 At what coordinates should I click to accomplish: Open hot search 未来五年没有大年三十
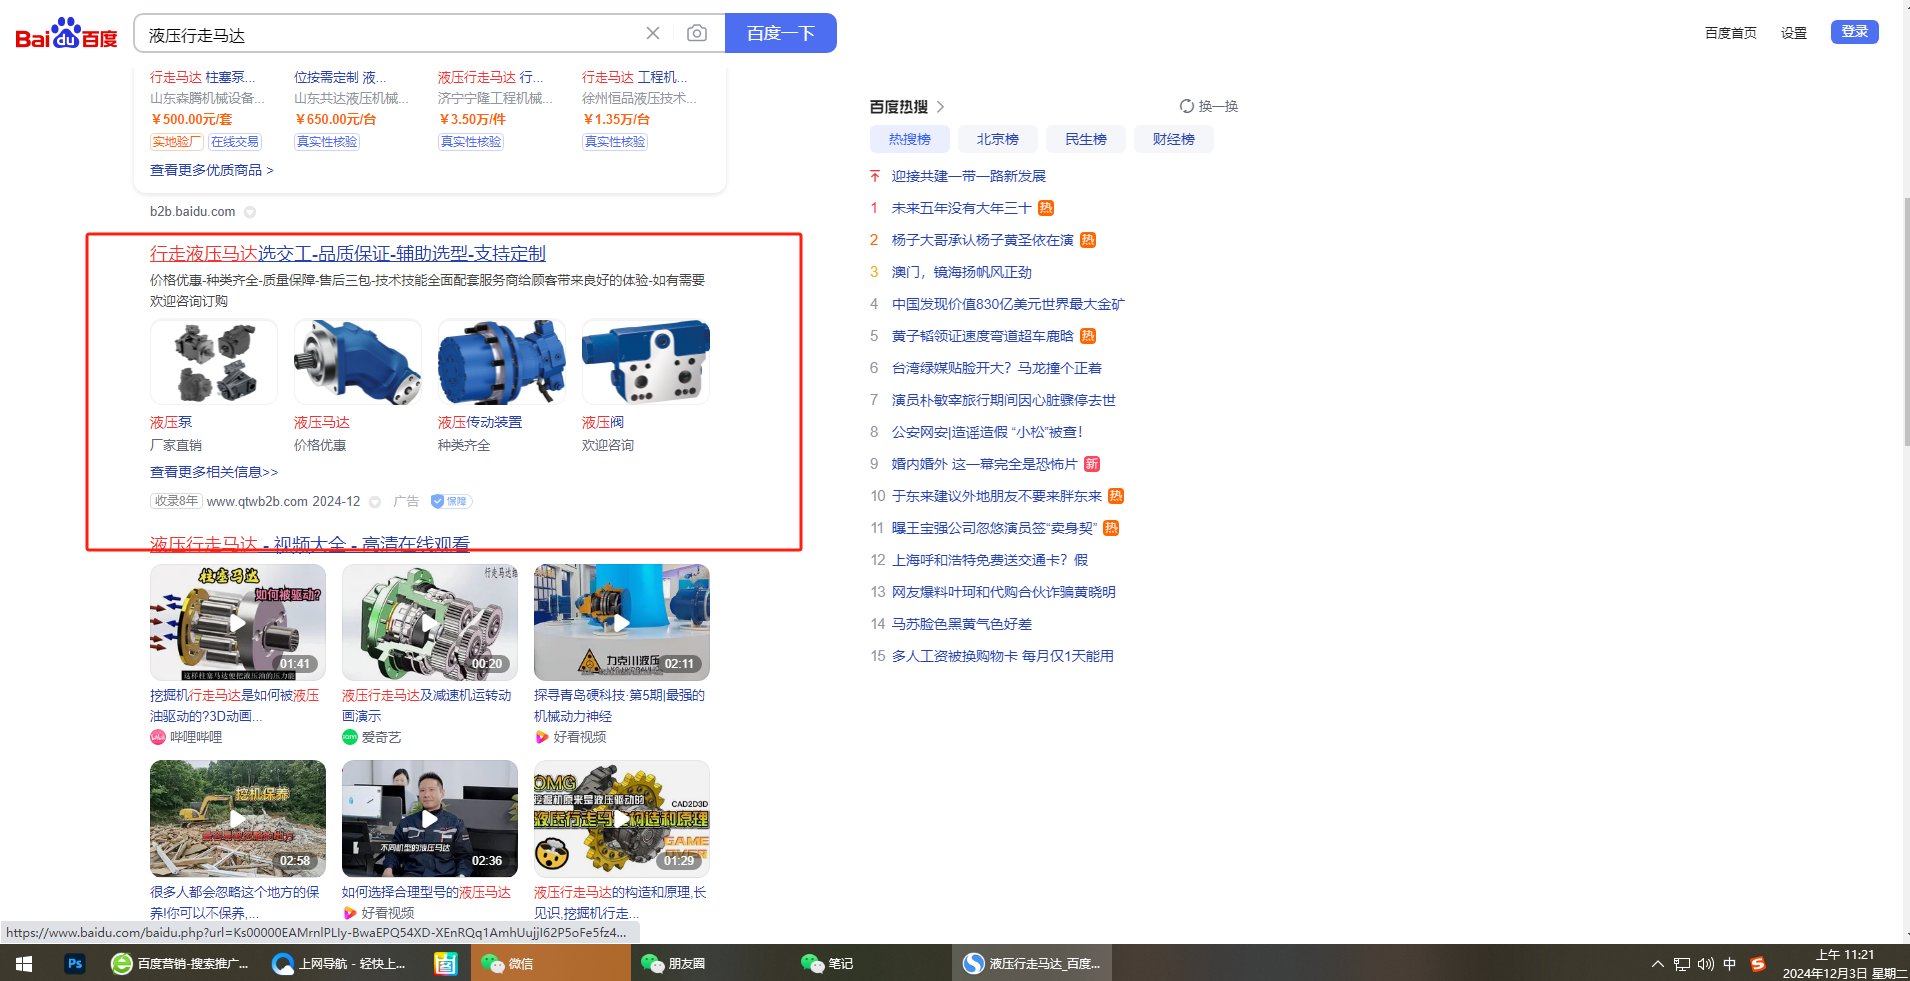961,208
